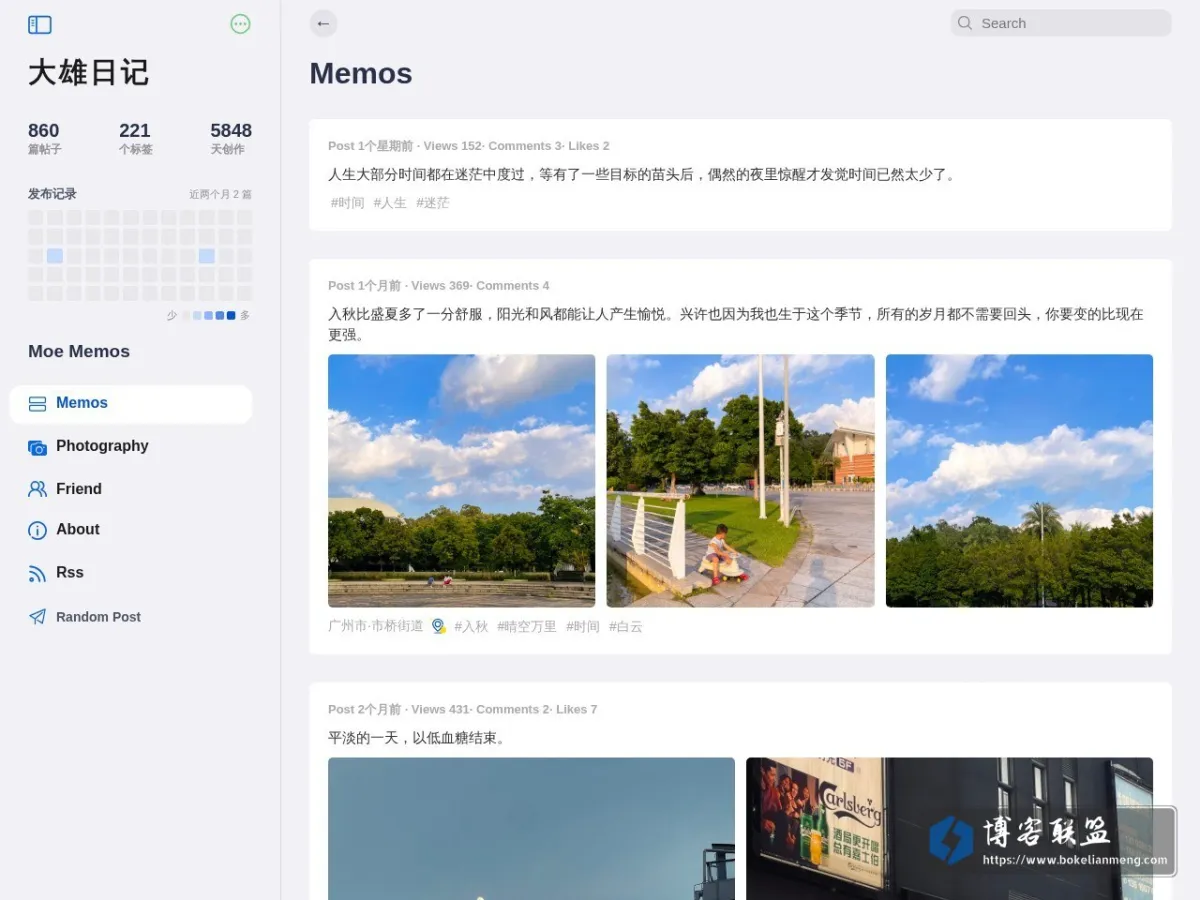Toggle the sidebar panel icon

coord(40,25)
